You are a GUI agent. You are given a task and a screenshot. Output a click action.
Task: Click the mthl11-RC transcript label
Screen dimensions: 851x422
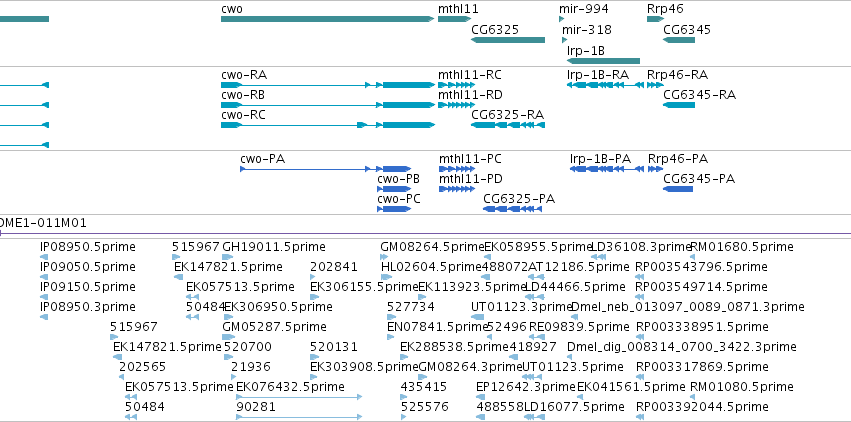point(470,75)
